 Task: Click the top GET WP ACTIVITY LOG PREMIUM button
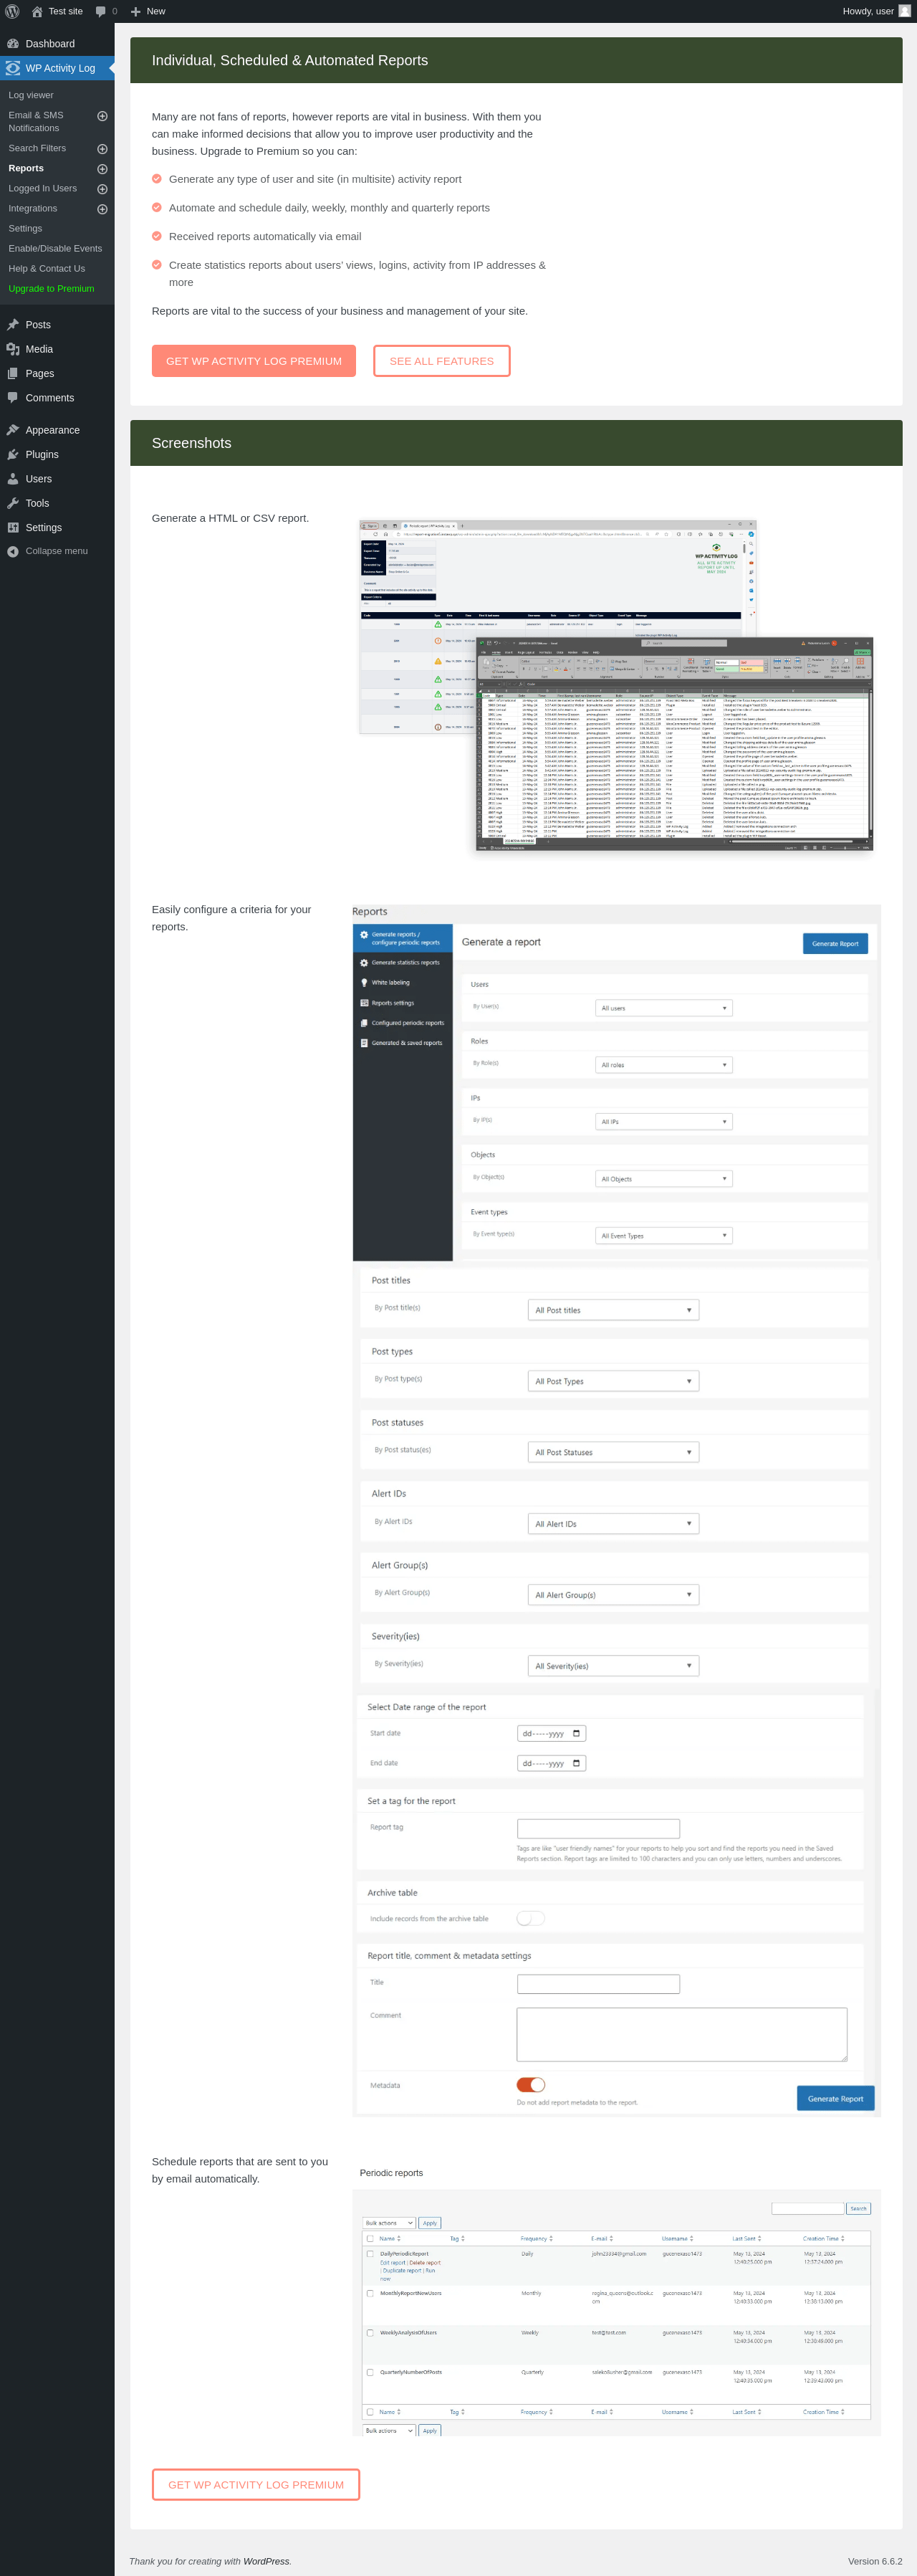(254, 361)
